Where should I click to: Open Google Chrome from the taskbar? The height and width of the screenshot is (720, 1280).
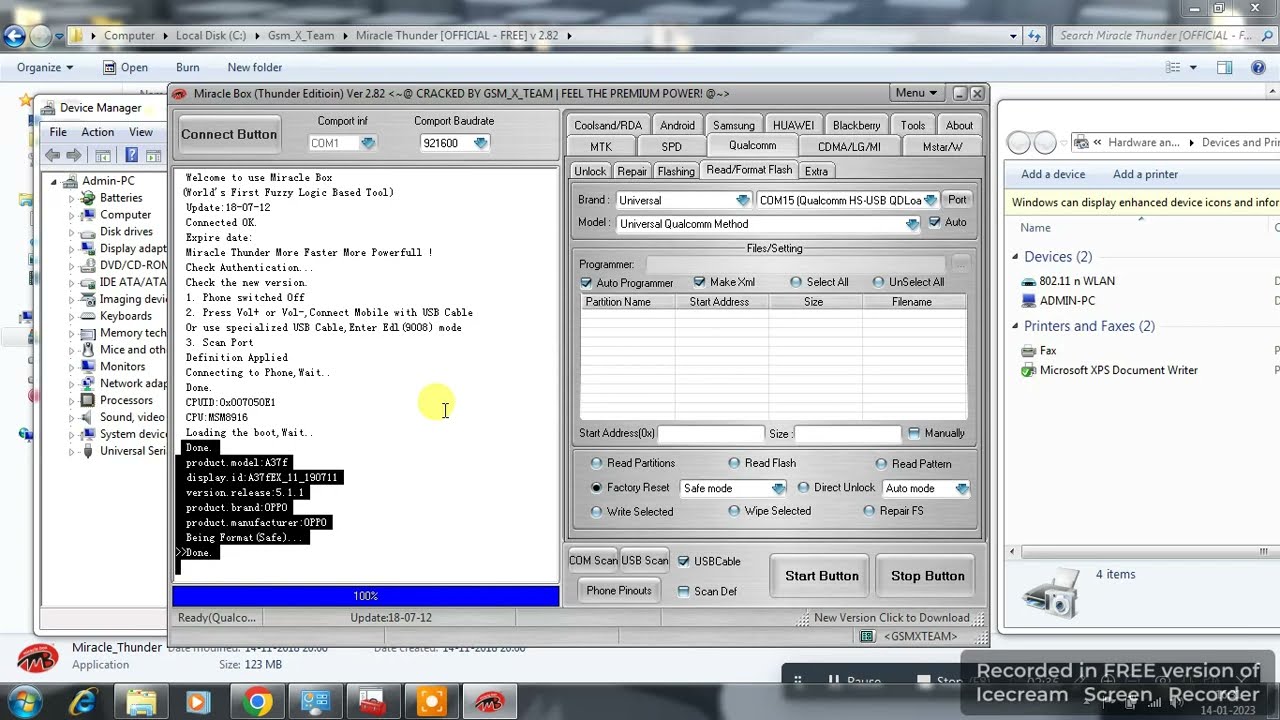[x=257, y=702]
